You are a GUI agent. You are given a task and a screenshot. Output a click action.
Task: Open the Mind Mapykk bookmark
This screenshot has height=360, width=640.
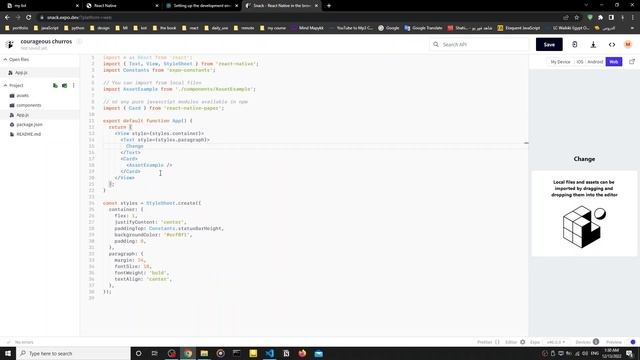(307, 28)
